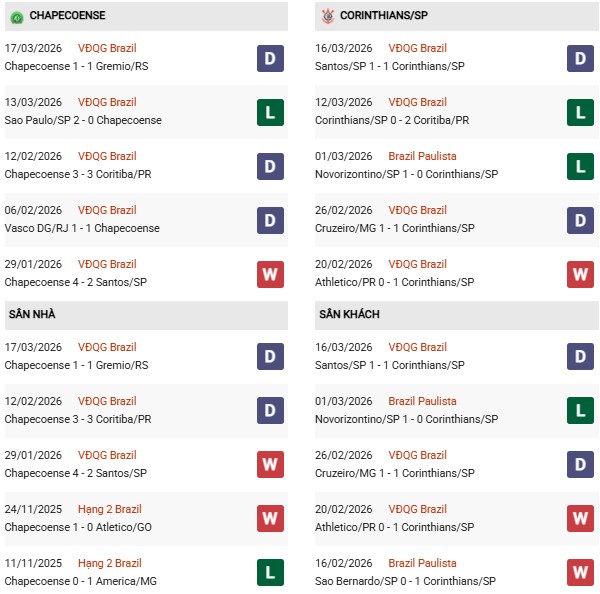Open Hạng 2 Brazil link dated 11/11/2025
Image resolution: width=600 pixels, height=594 pixels.
pyautogui.click(x=110, y=563)
